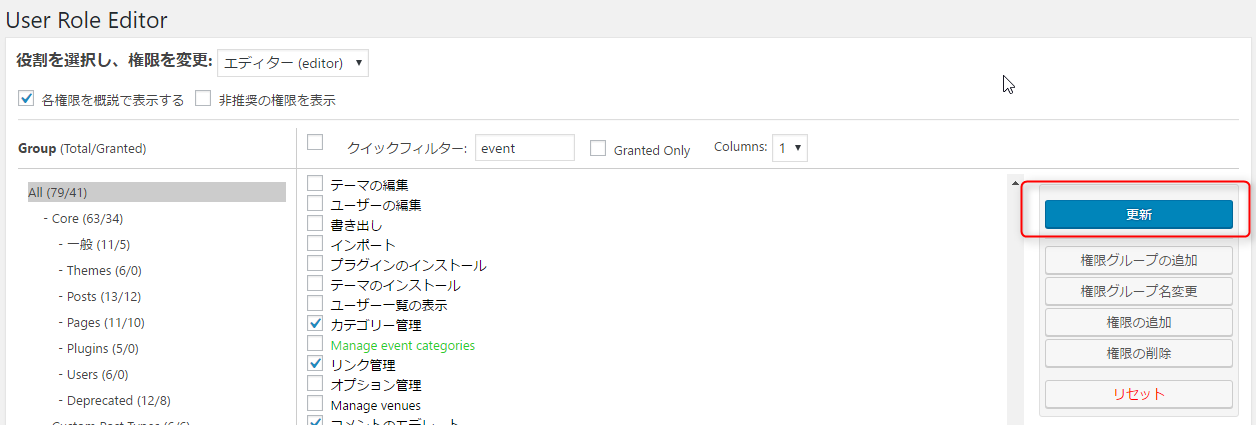Select the Core (63/34) group
Image resolution: width=1256 pixels, height=425 pixels.
click(87, 219)
